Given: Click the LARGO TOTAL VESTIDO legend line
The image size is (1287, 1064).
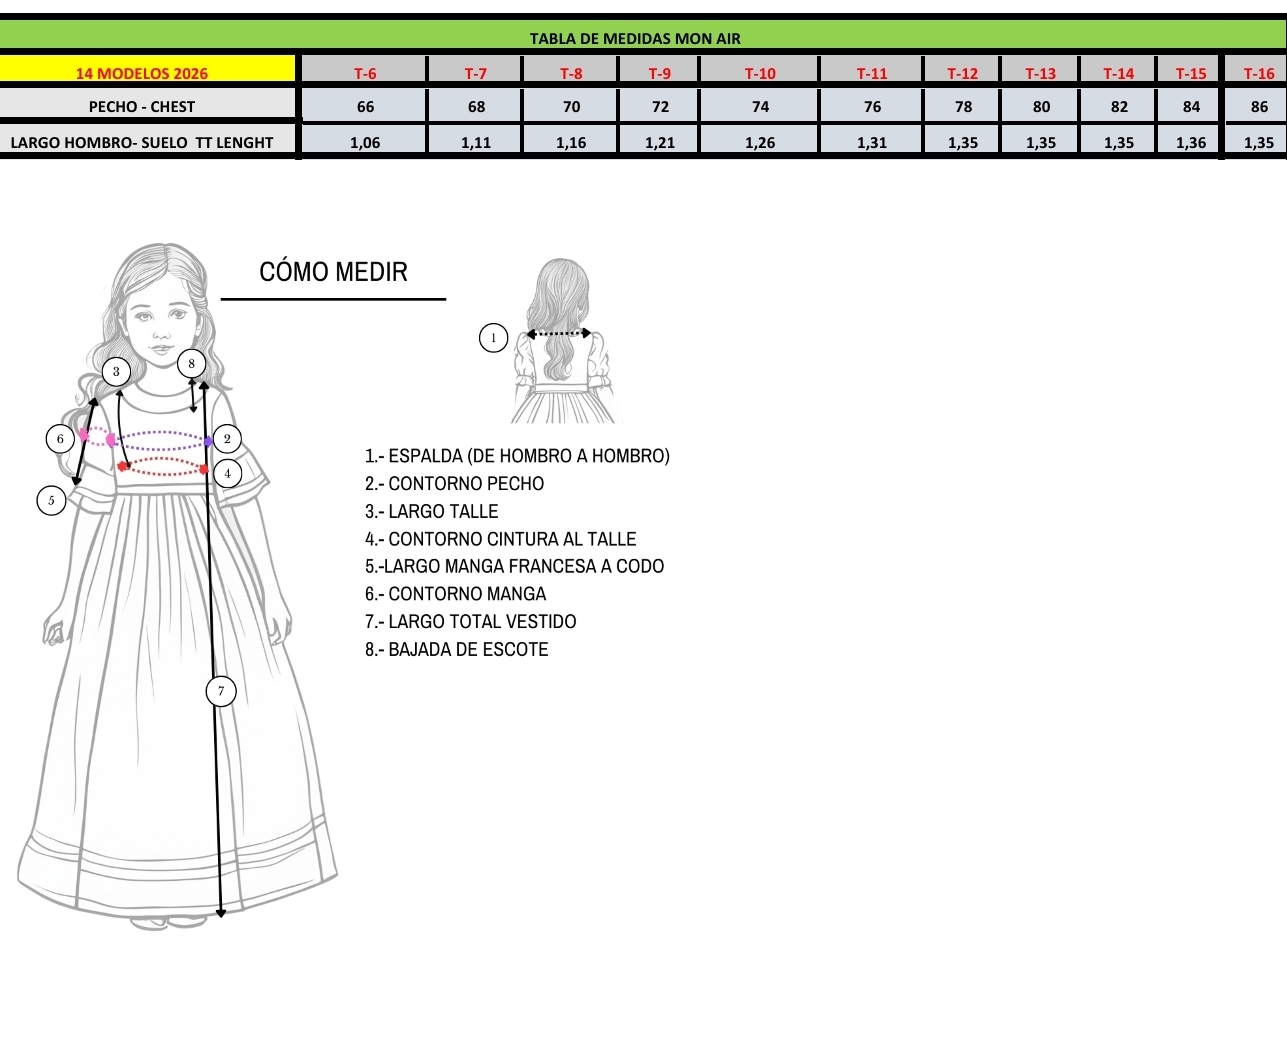Looking at the screenshot, I should point(470,621).
